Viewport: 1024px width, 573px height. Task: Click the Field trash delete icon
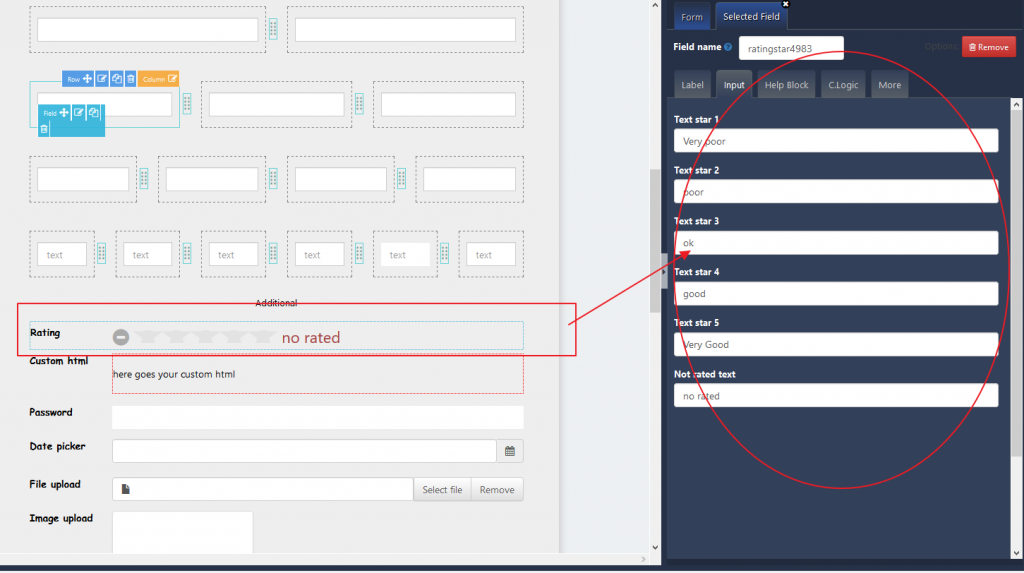pos(44,128)
